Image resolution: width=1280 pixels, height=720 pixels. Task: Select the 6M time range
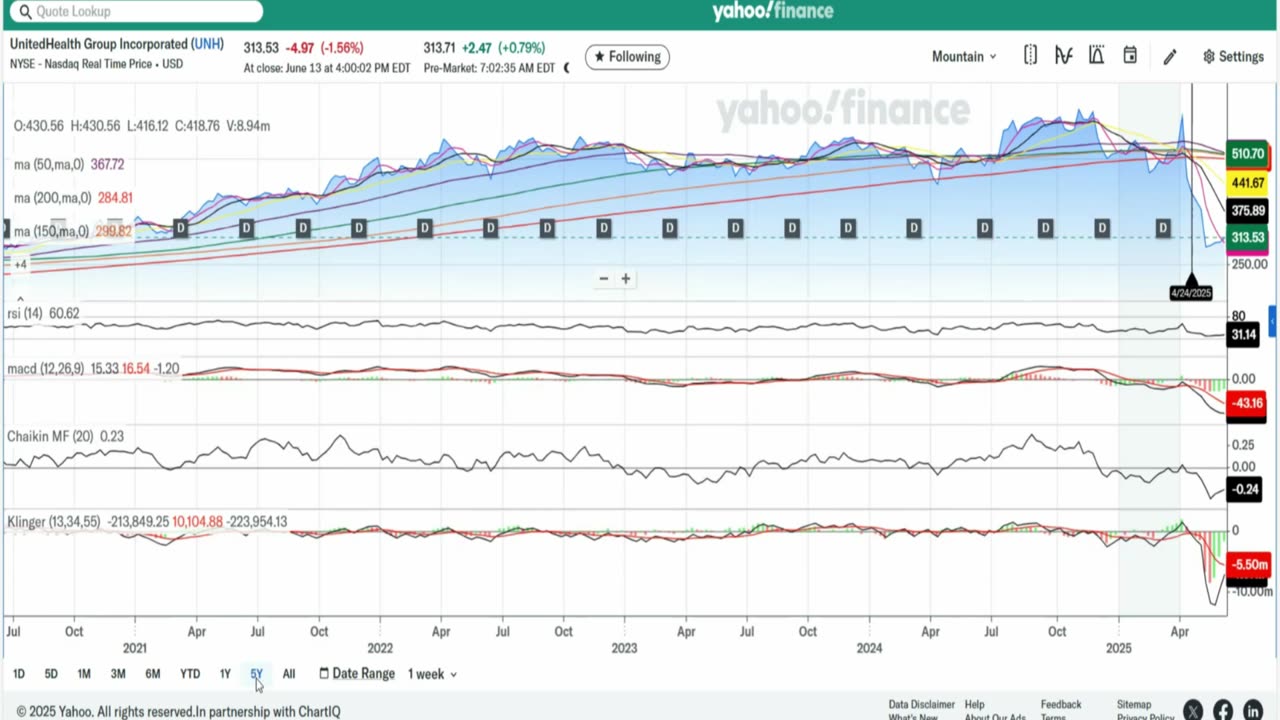153,674
